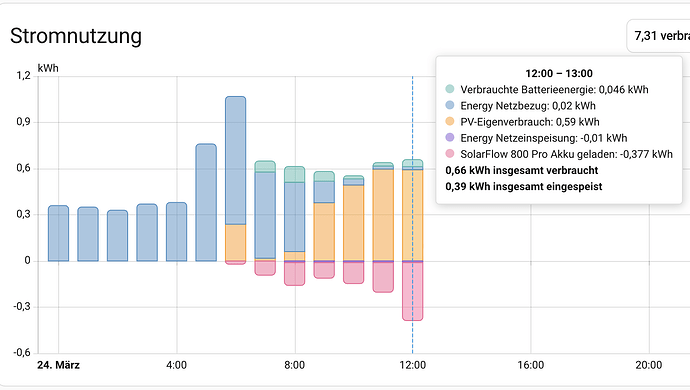Click 'Verbrauchte Batterieenergie: 0,046 kWh' tooltip line
The height and width of the screenshot is (390, 690).
(x=554, y=89)
